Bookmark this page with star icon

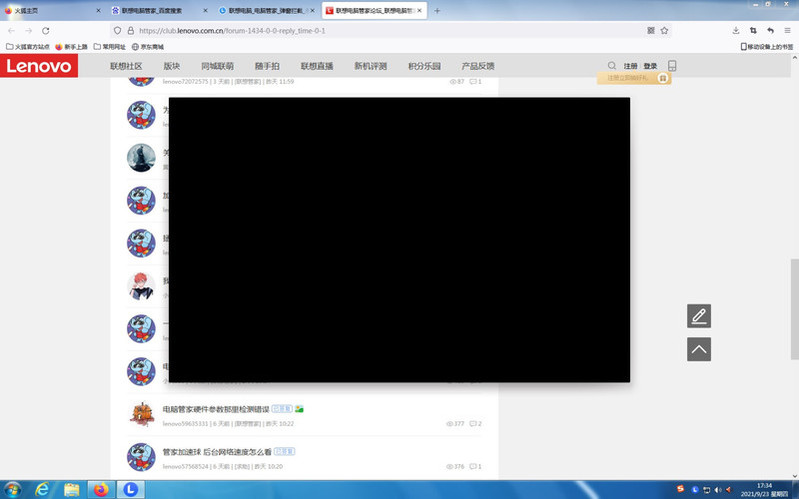pyautogui.click(x=664, y=31)
